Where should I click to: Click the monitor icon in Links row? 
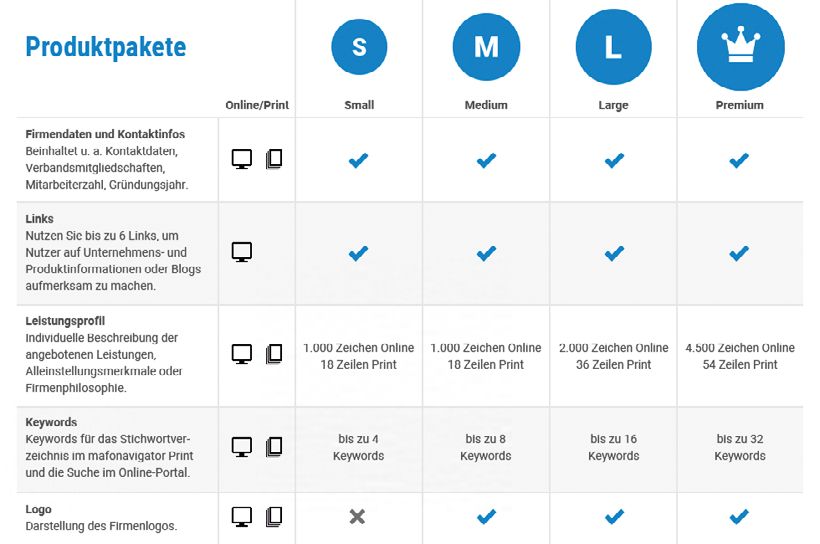(x=242, y=252)
